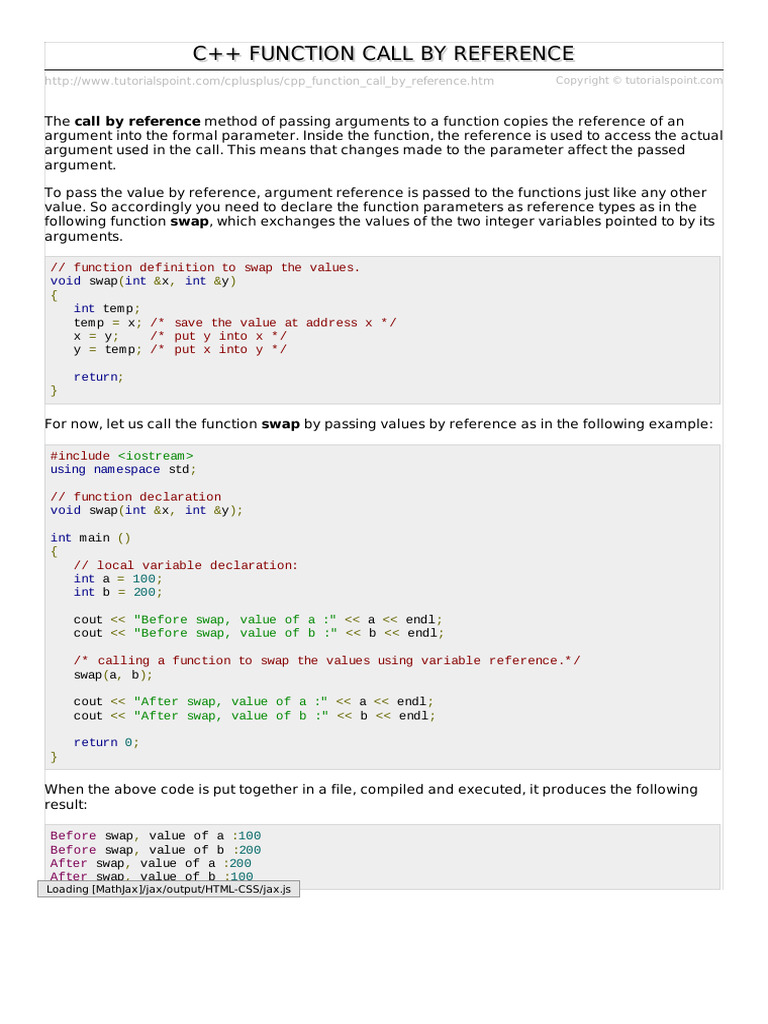Viewport: 768px width, 1024px height.
Task: Click the 'Copyright © tutorialspoint.com' text
Action: point(639,80)
